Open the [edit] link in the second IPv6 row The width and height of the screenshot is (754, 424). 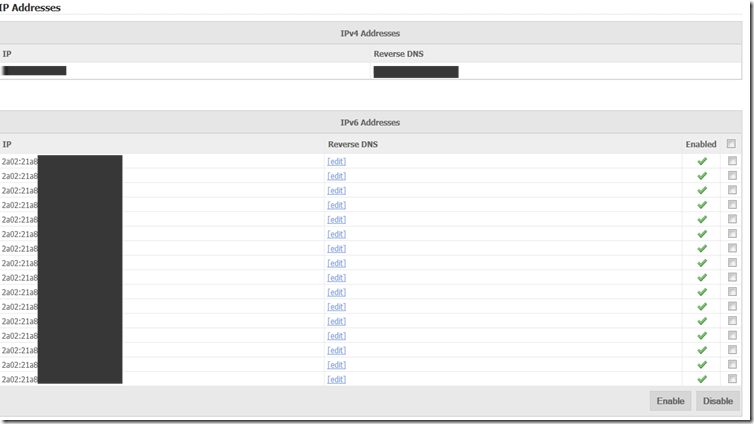tap(337, 176)
